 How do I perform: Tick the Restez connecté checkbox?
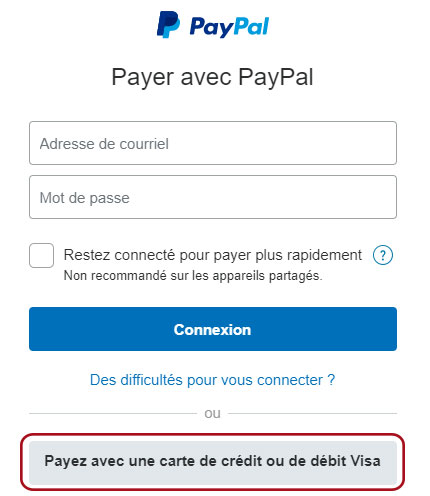point(41,255)
